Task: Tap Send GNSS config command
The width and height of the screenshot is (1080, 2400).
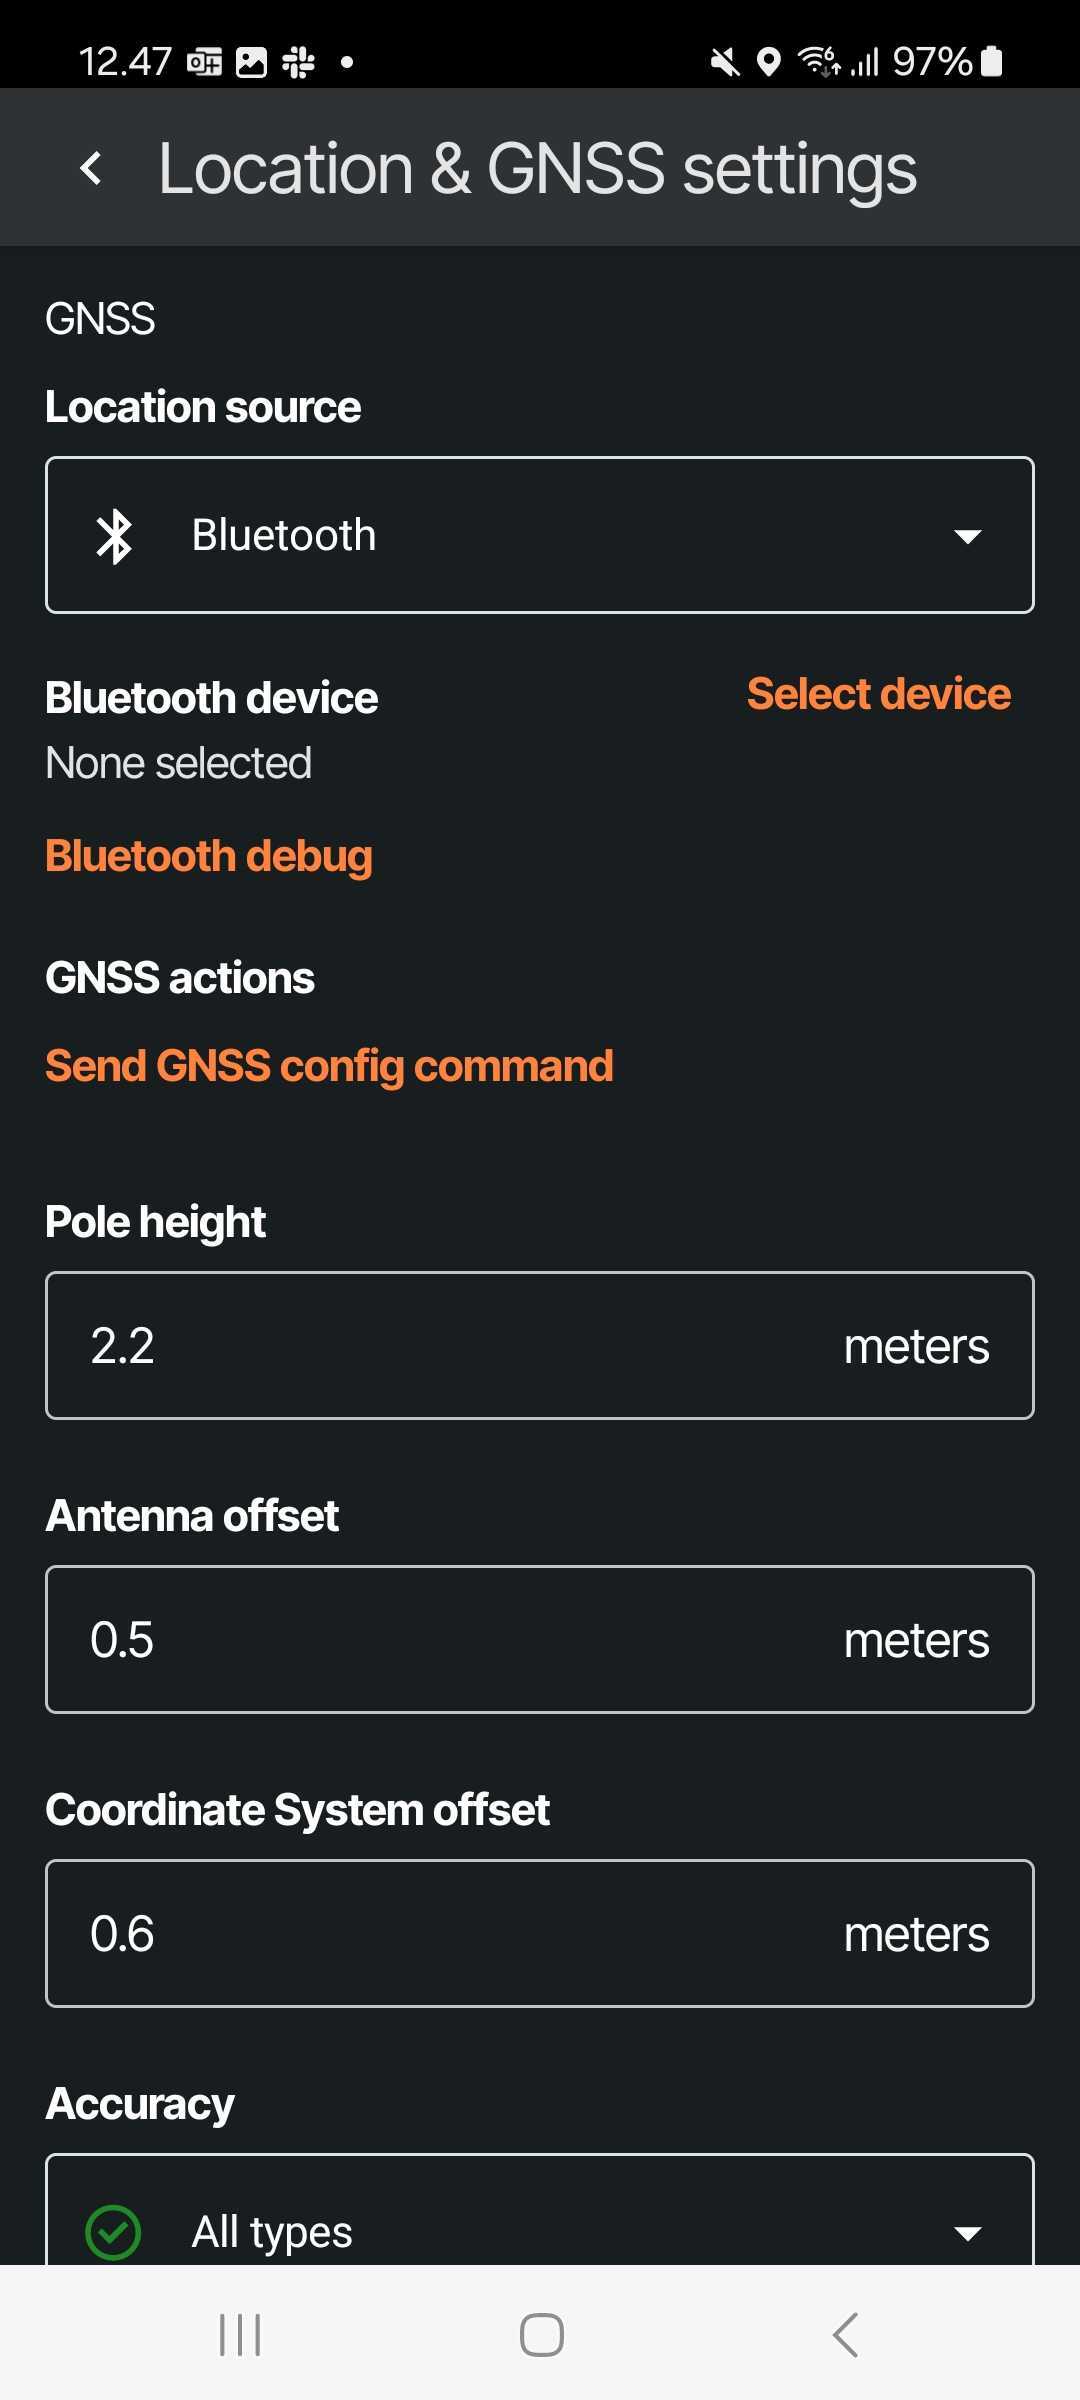Action: 329,1066
